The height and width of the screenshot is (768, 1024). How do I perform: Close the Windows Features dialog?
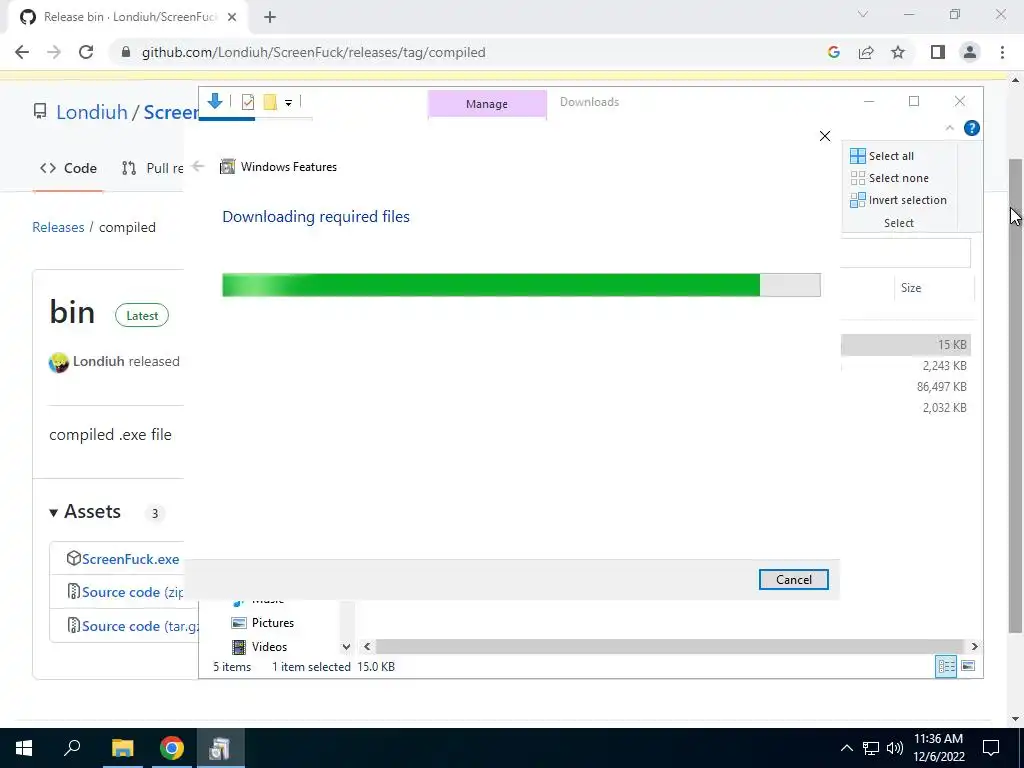coord(824,136)
